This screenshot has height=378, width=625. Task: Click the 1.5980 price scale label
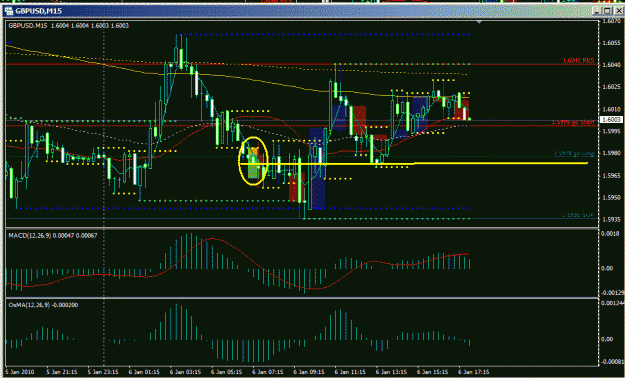click(611, 153)
